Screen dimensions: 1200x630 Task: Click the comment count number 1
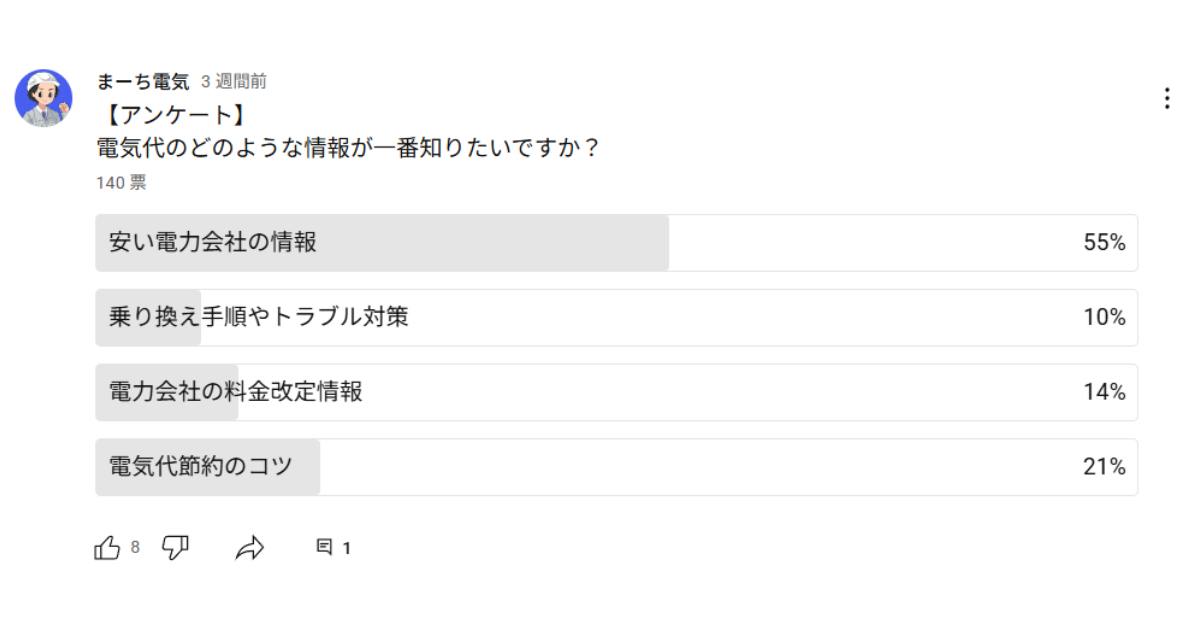click(346, 548)
